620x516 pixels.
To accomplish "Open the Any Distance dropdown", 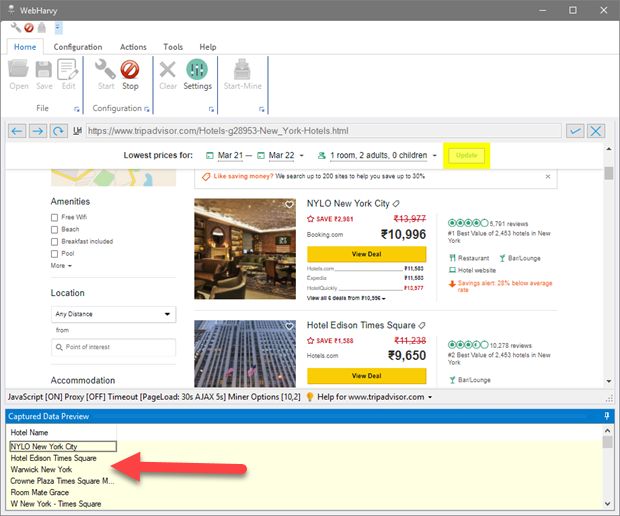I will (x=113, y=314).
